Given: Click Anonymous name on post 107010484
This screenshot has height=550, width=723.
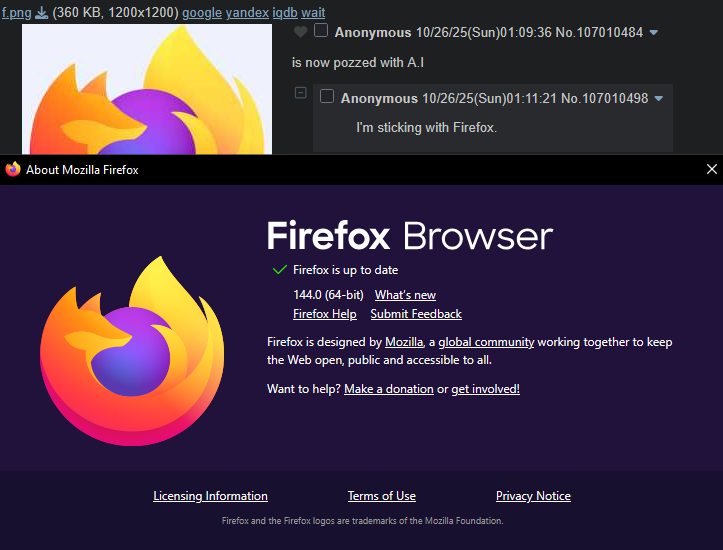Looking at the screenshot, I should click(x=373, y=32).
